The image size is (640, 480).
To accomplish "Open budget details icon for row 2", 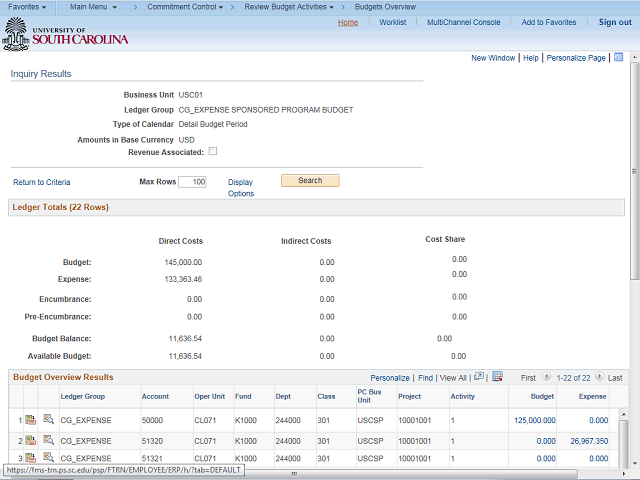I will 30,440.
